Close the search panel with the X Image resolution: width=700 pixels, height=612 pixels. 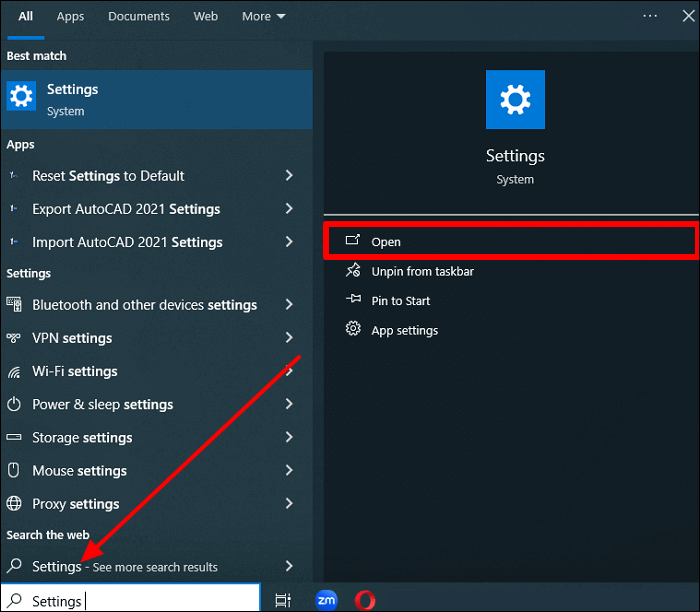coord(688,16)
